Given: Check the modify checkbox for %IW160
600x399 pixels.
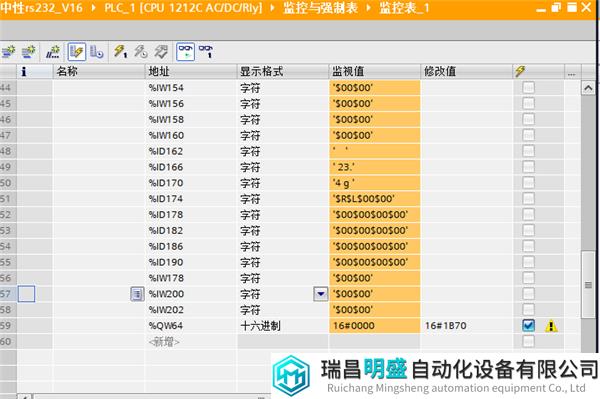Looking at the screenshot, I should [528, 135].
